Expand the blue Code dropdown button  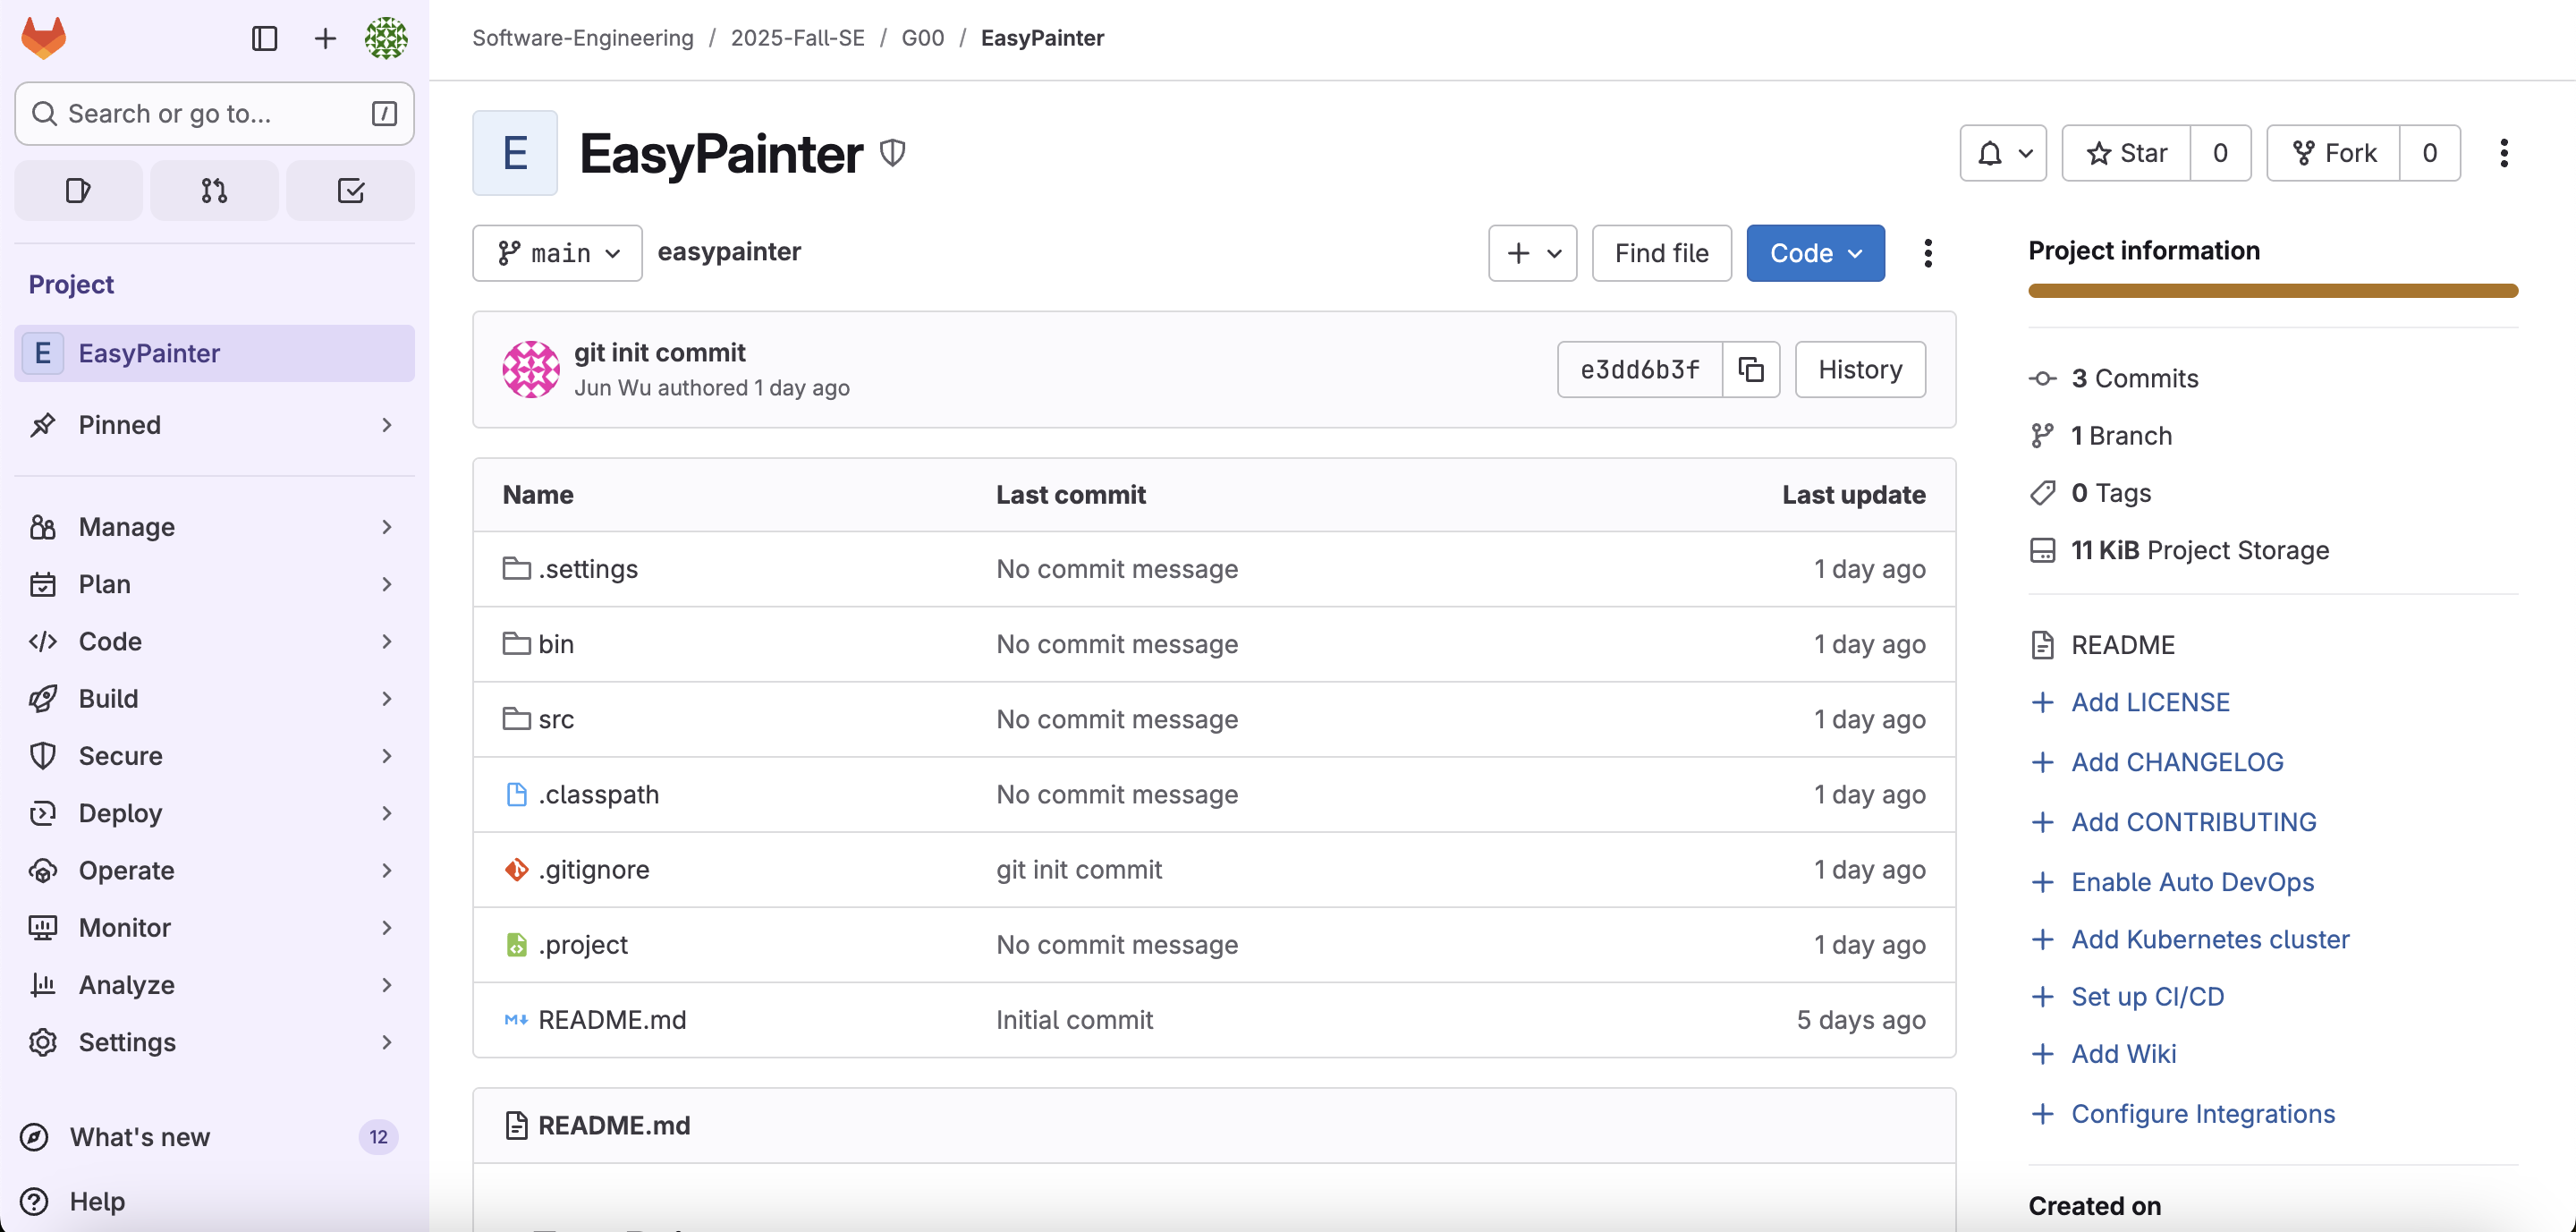tap(1815, 253)
